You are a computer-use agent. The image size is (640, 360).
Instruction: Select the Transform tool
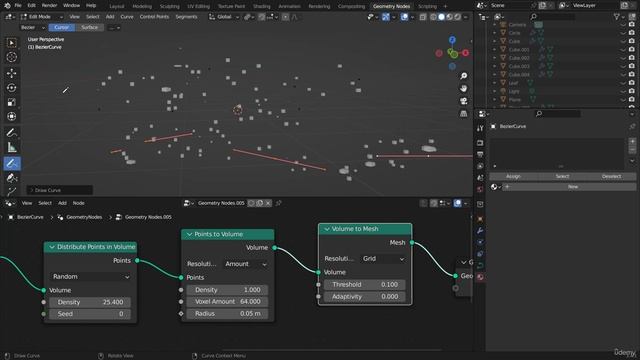[11, 116]
